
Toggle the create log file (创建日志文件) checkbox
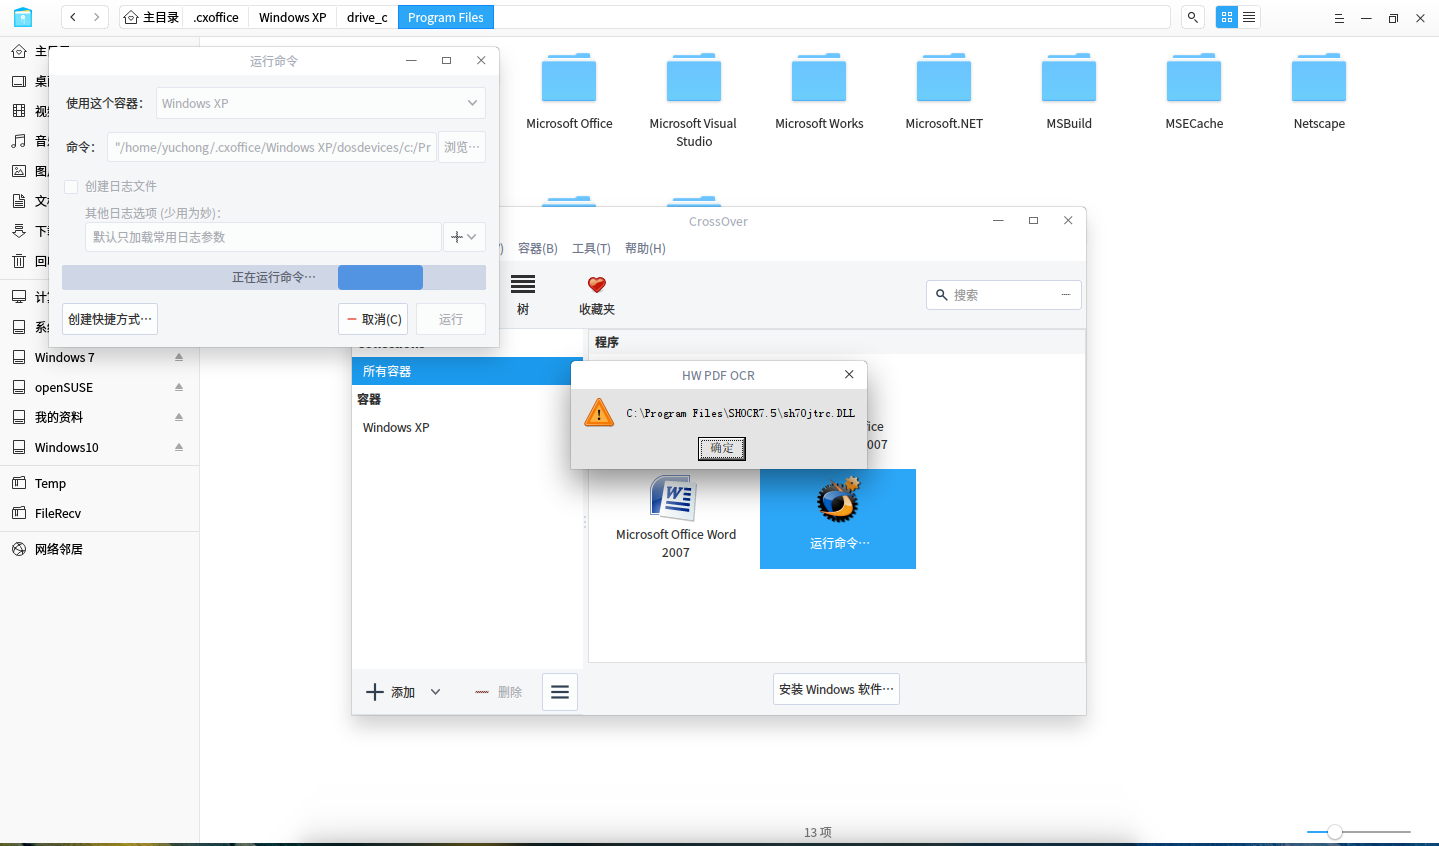[x=71, y=186]
